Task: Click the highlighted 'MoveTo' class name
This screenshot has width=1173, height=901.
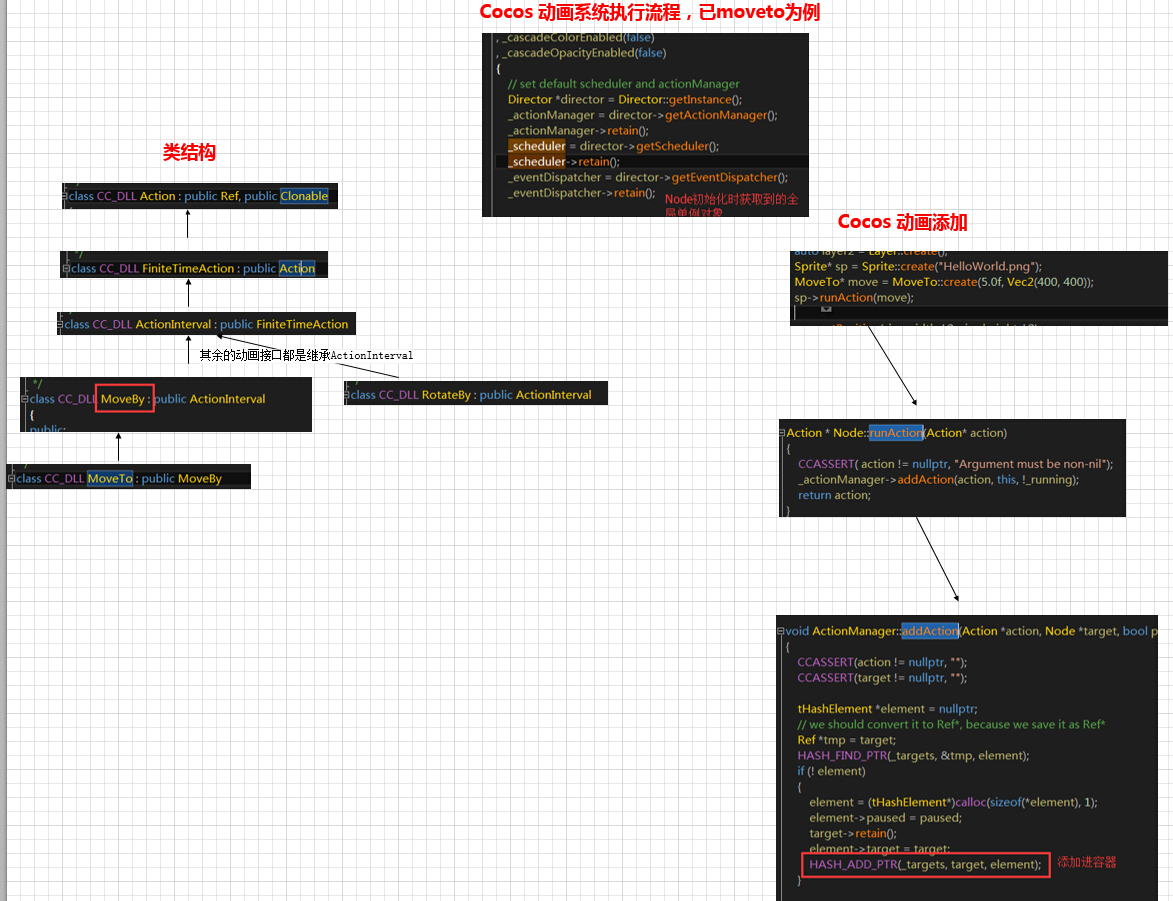Action: [x=110, y=478]
